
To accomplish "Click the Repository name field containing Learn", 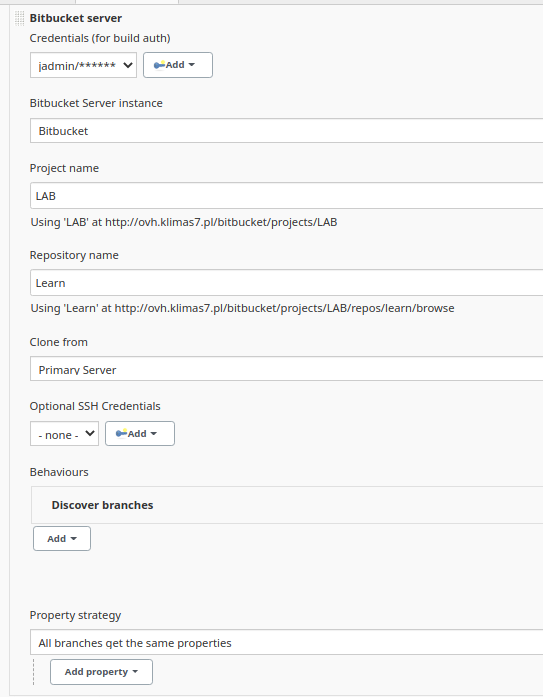I will [x=287, y=283].
